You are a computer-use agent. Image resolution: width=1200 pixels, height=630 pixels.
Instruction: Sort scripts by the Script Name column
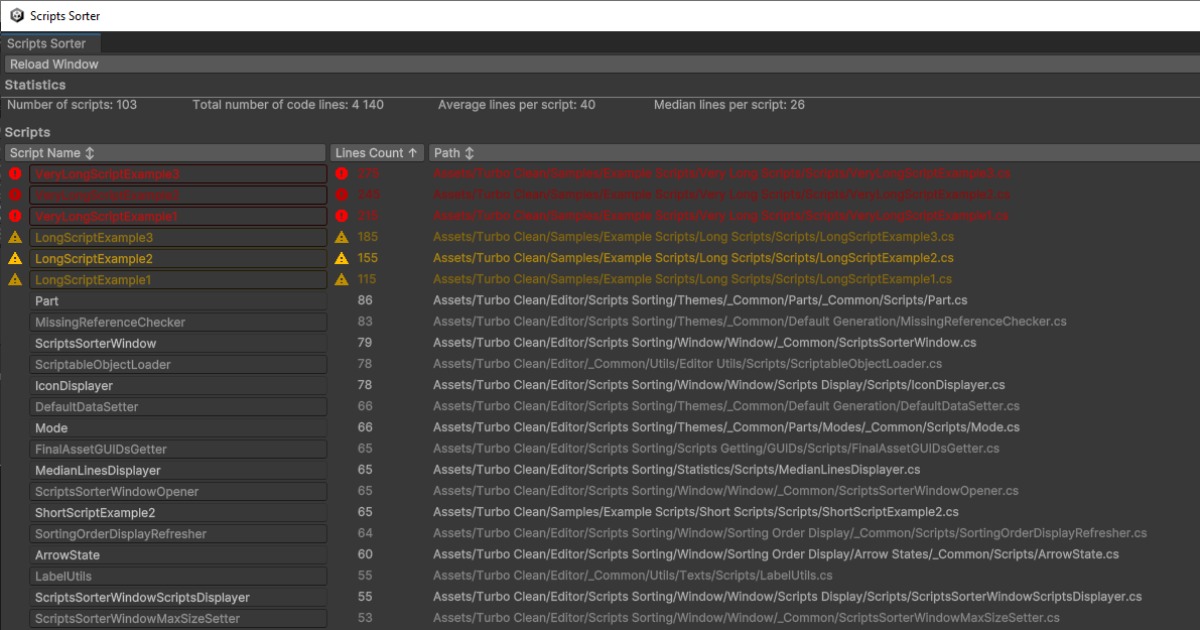165,153
